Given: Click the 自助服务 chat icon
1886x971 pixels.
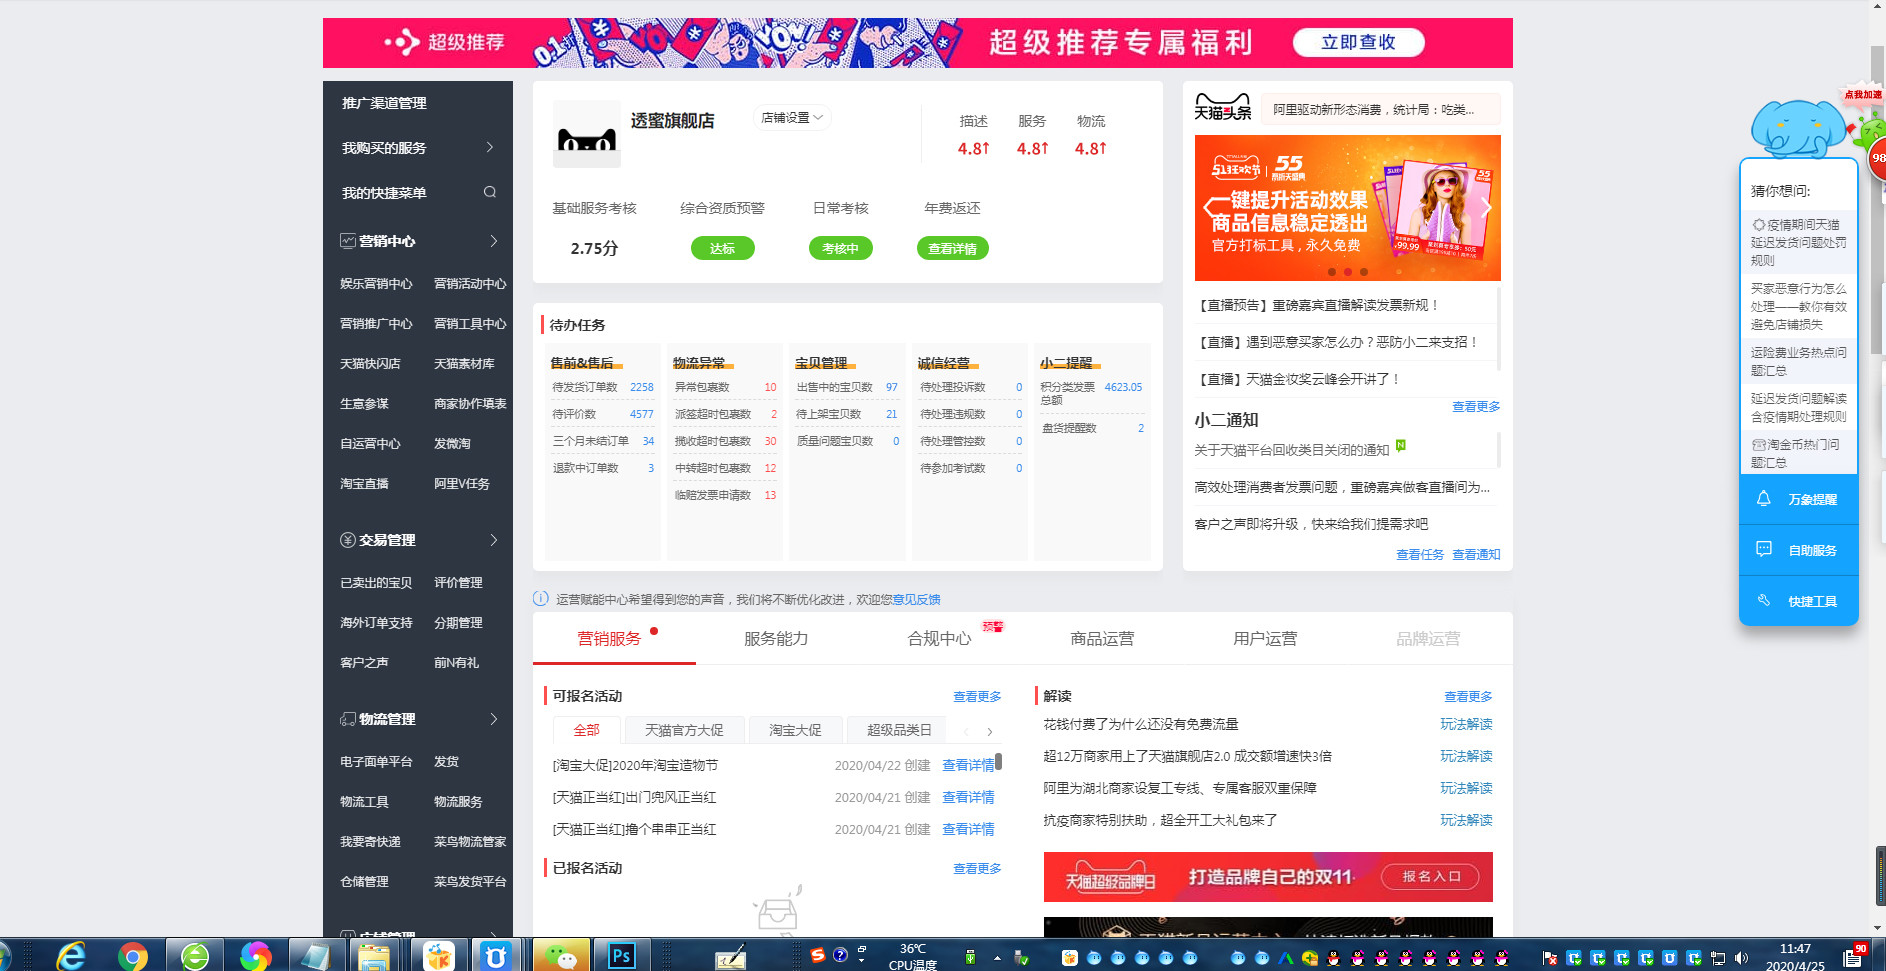Looking at the screenshot, I should 1764,549.
